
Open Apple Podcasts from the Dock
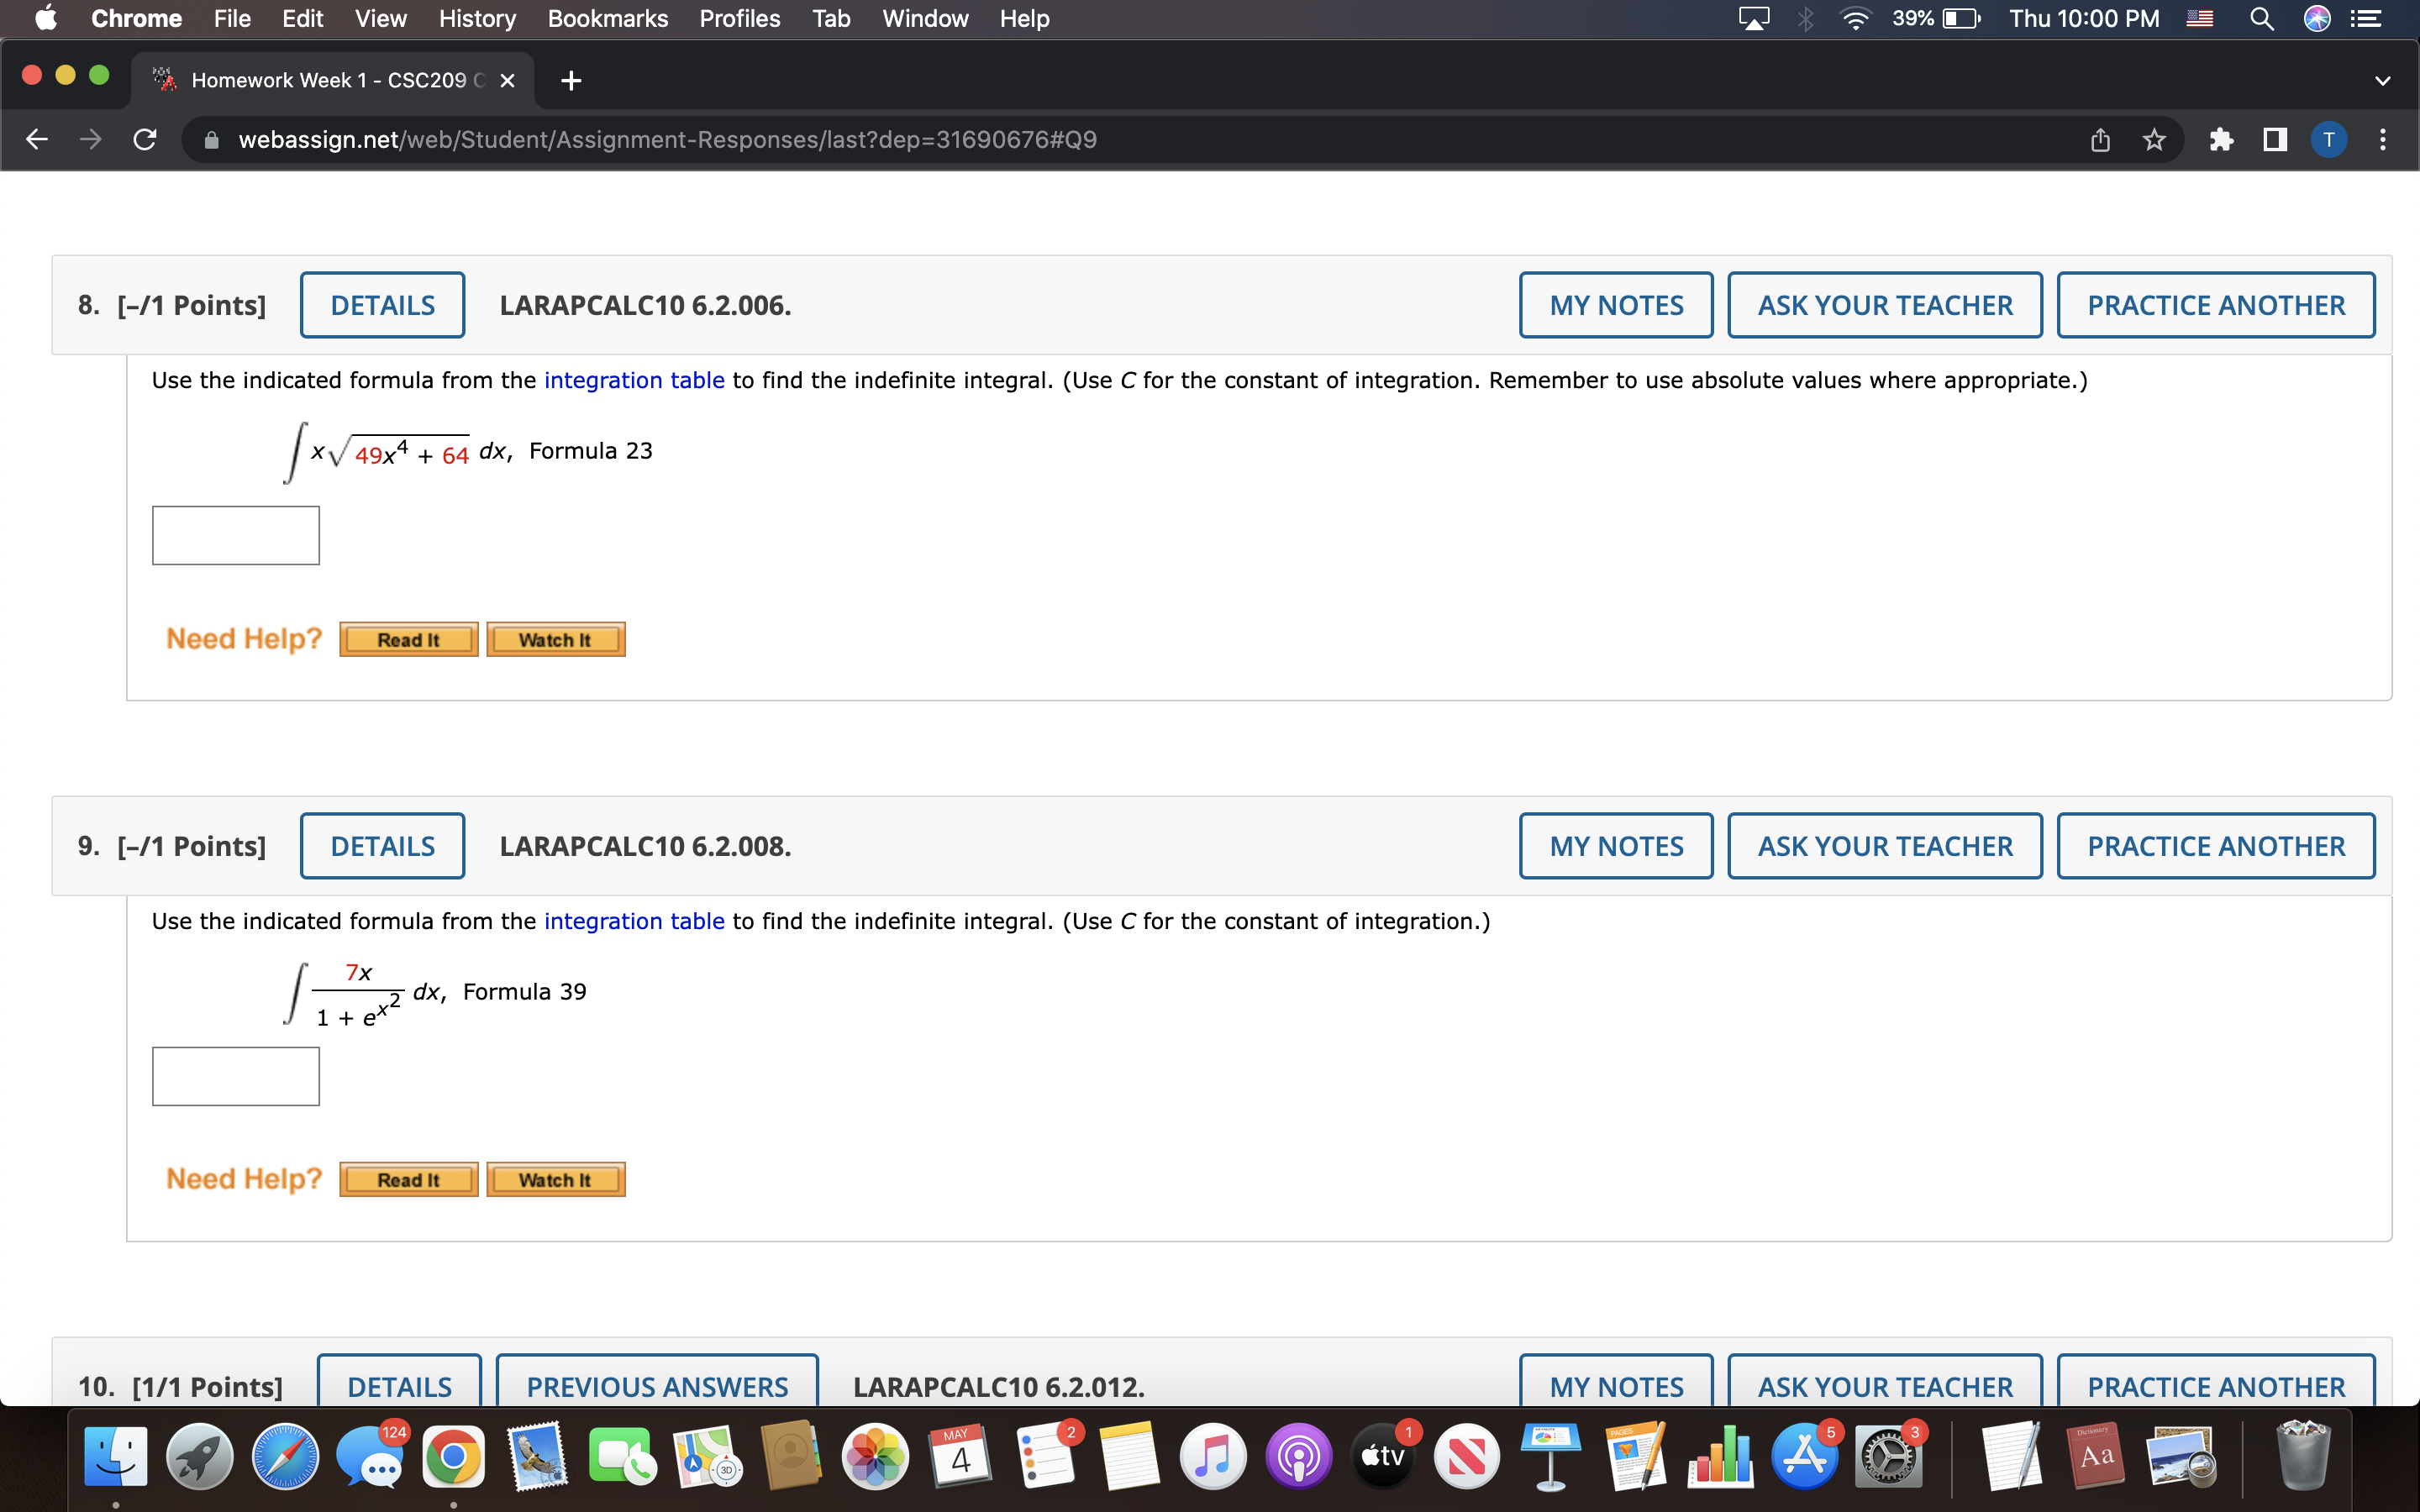pos(1298,1457)
